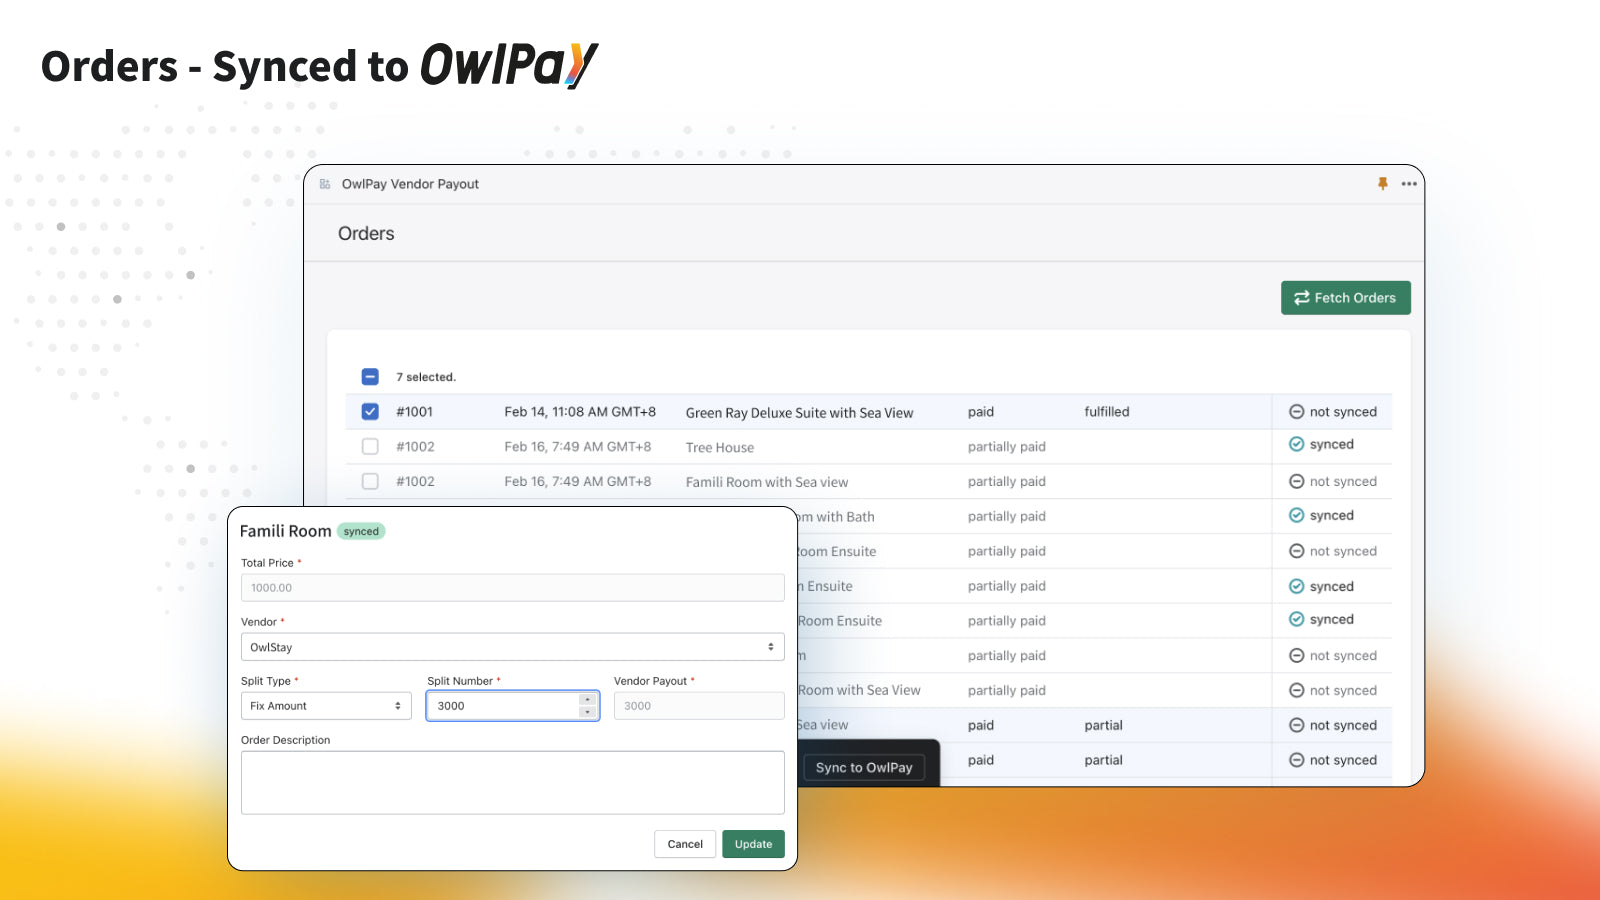
Task: Click the not synced icon on the bottom row
Action: (x=1296, y=760)
